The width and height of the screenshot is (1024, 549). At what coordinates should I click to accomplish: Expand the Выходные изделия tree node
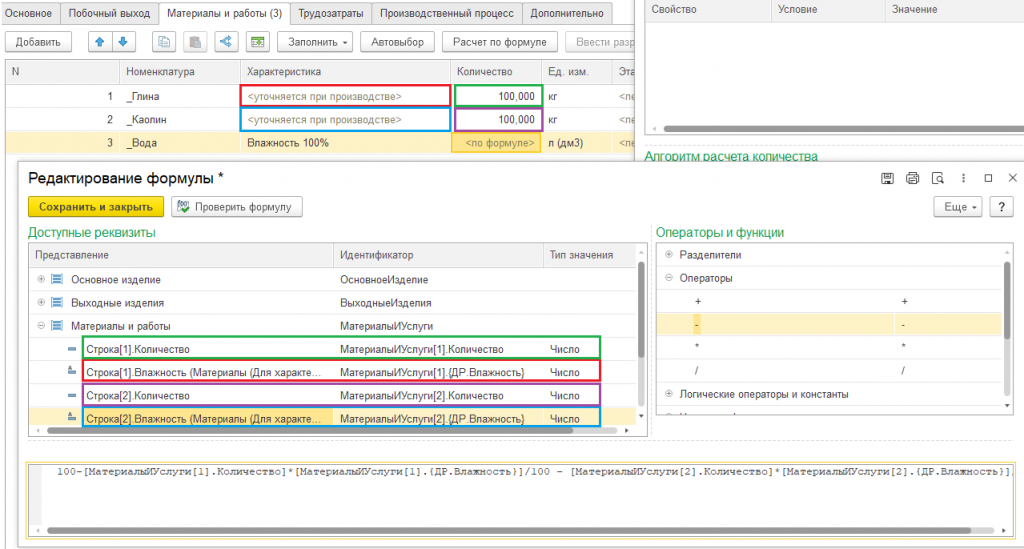tap(41, 302)
